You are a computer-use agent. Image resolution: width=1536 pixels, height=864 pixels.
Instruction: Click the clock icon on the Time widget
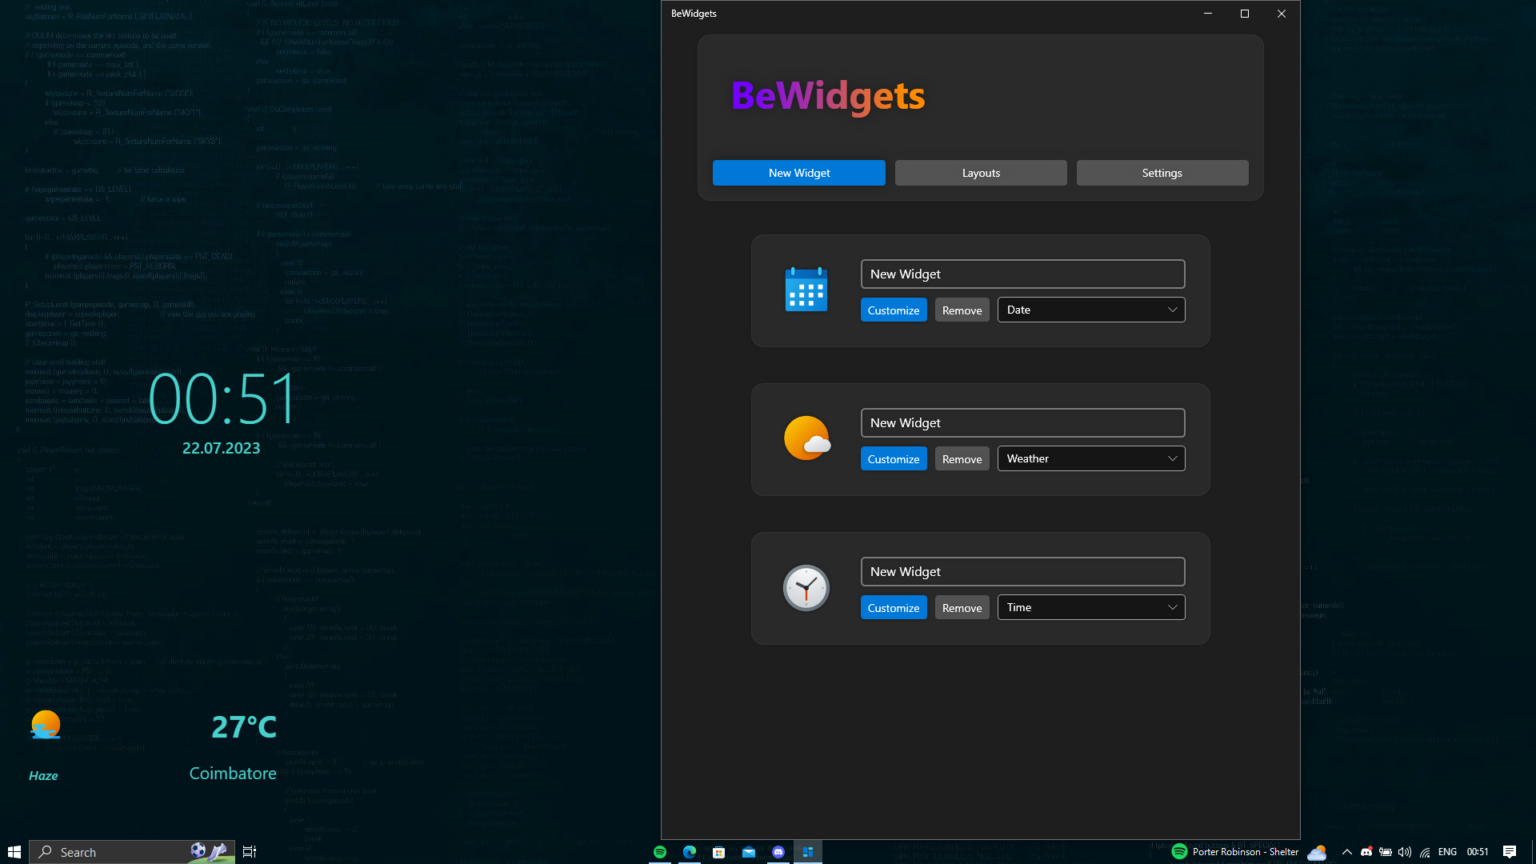tap(806, 588)
